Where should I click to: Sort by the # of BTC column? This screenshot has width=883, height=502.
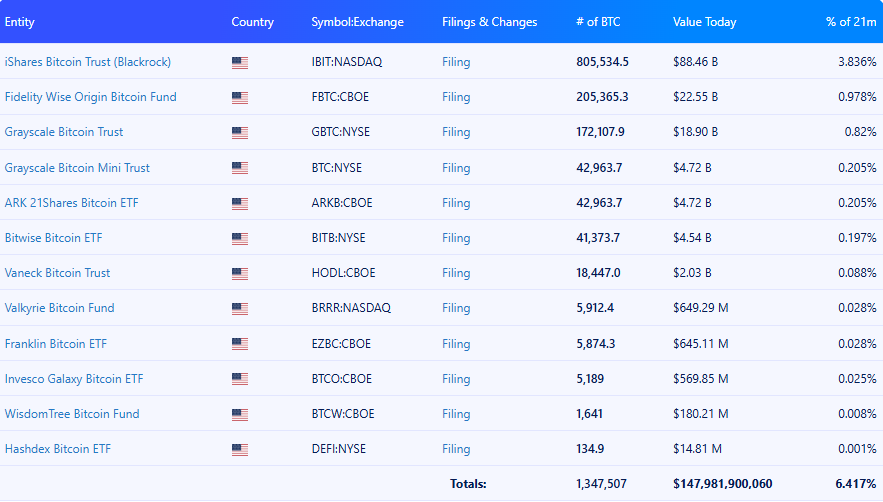click(599, 22)
